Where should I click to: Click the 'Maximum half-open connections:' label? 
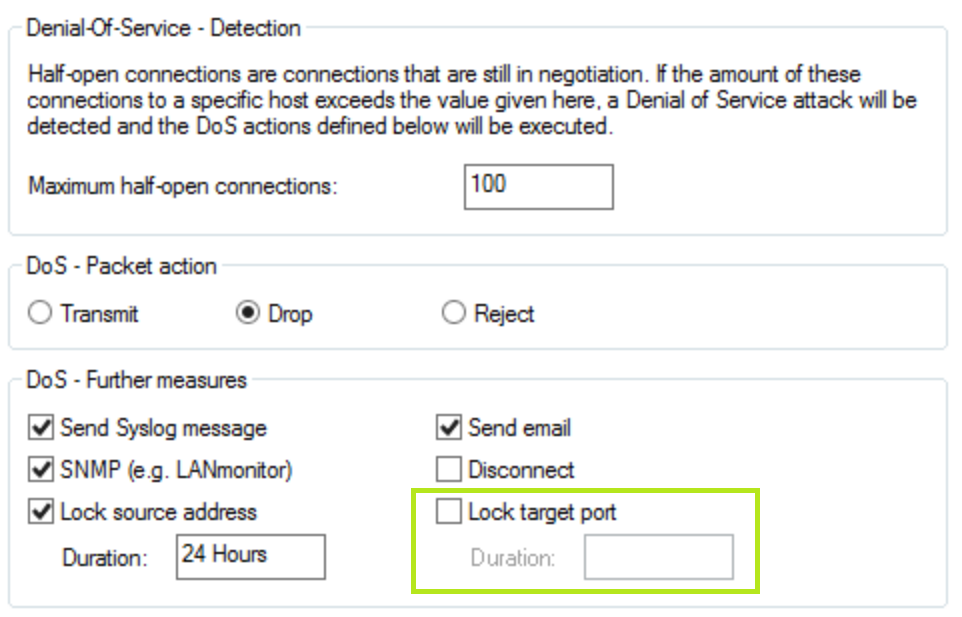coord(183,187)
